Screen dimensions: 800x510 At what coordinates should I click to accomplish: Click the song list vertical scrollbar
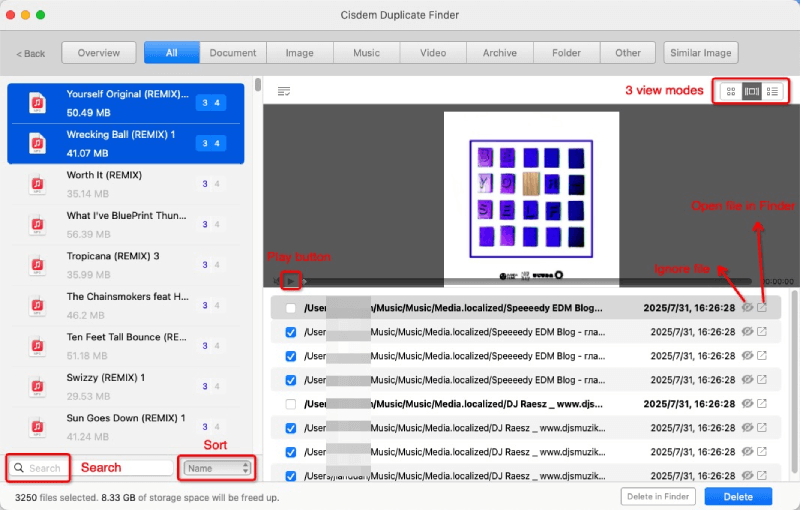click(258, 85)
